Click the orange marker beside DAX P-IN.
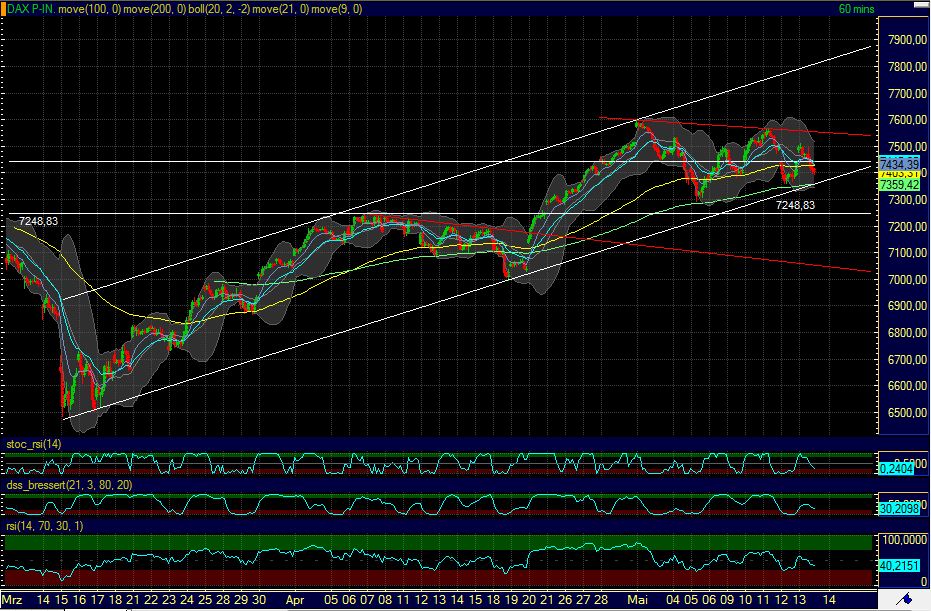The width and height of the screenshot is (931, 611). 2,9
